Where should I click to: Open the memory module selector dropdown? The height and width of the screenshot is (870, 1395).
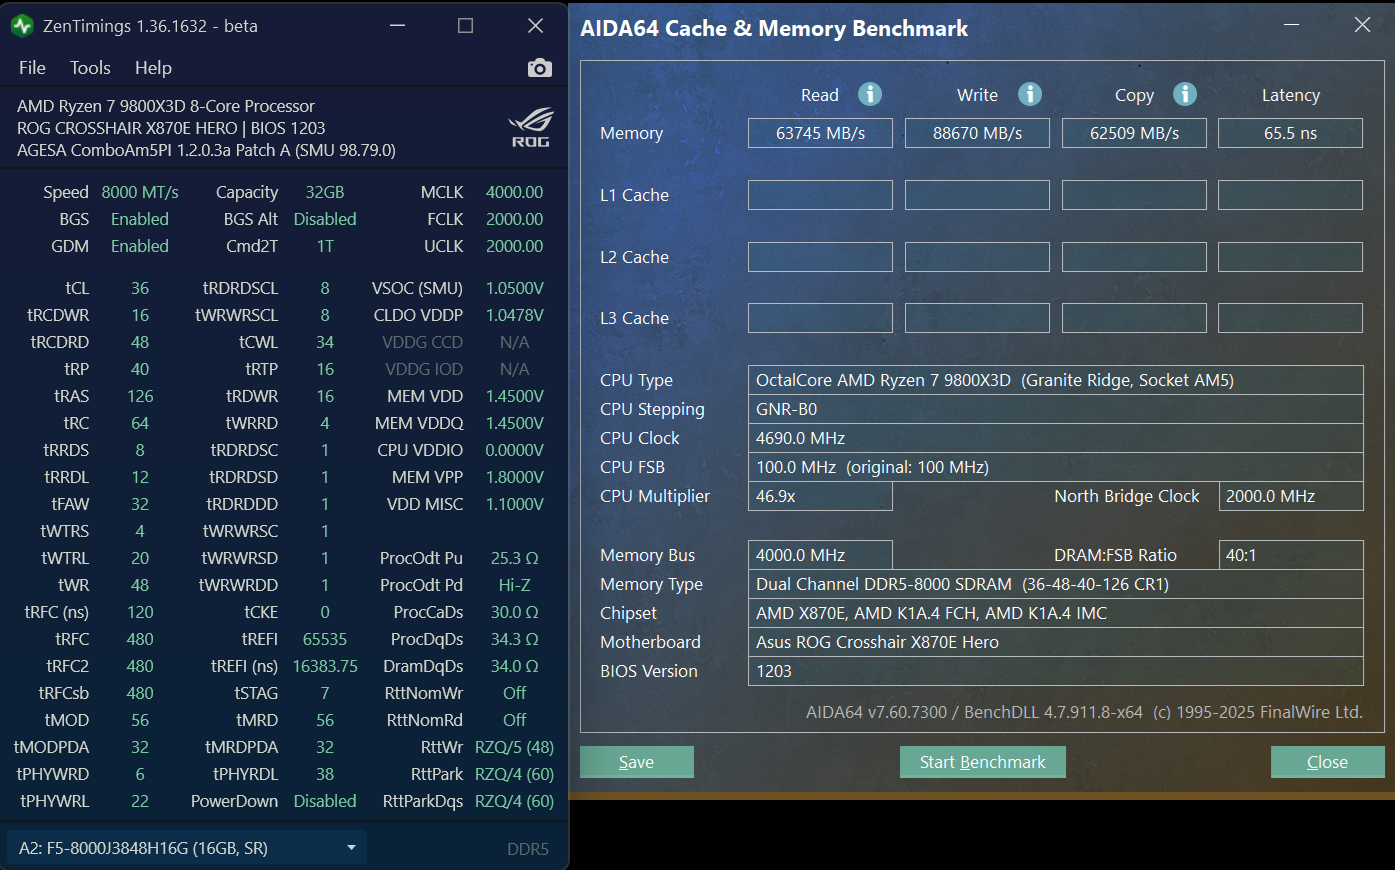[x=187, y=848]
